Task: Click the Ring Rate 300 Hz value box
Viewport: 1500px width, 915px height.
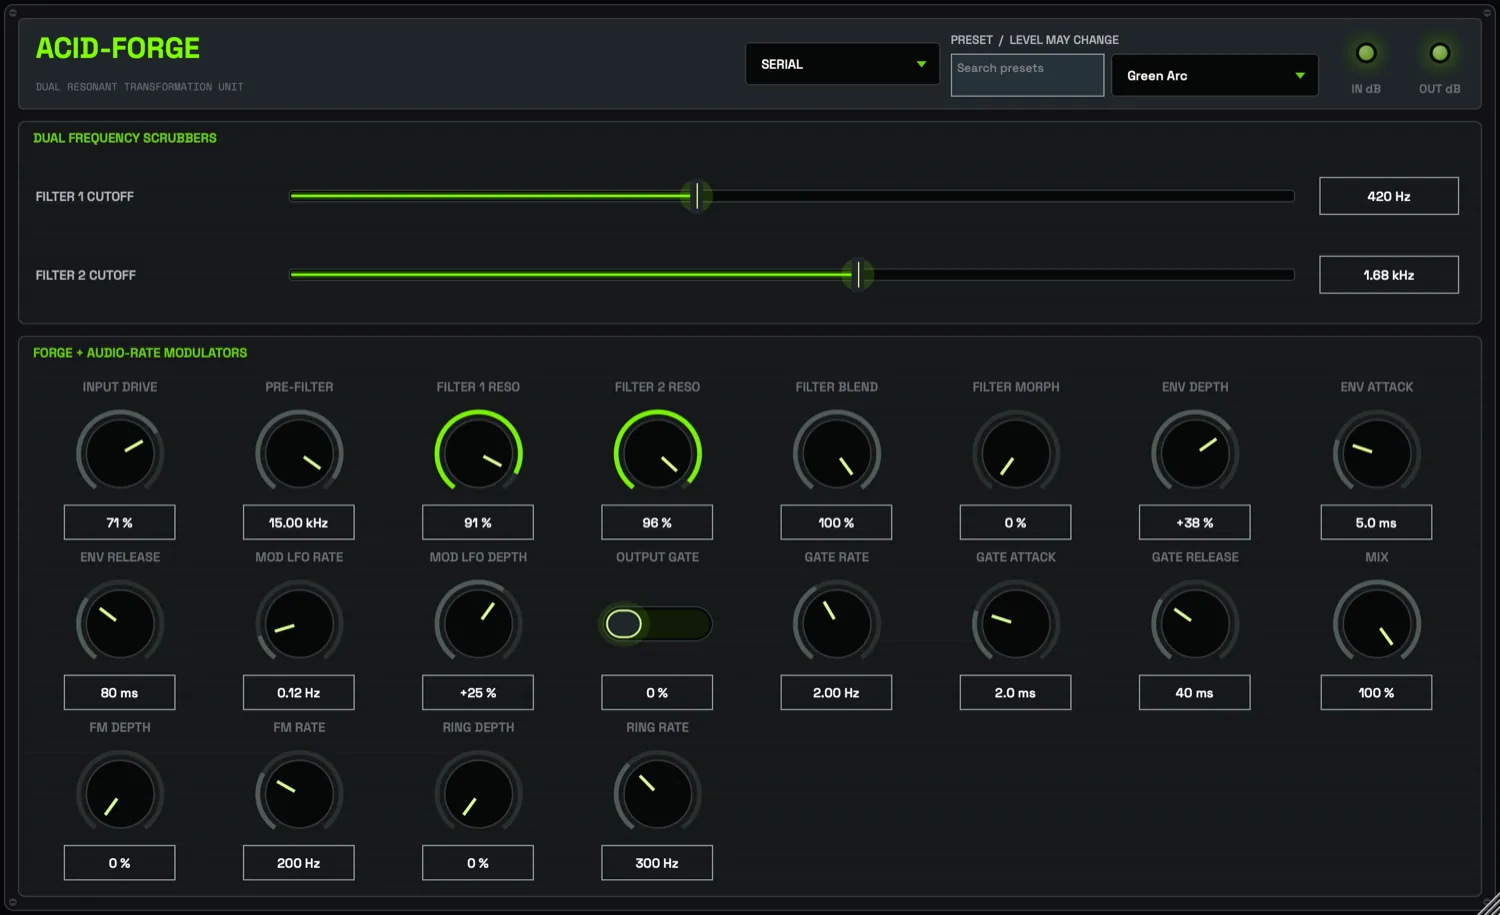Action: coord(657,863)
